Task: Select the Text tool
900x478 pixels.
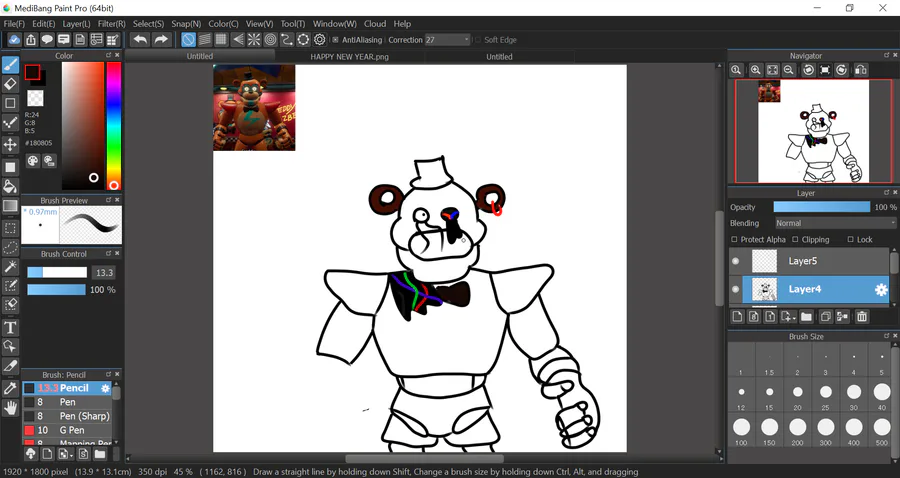Action: 10,328
